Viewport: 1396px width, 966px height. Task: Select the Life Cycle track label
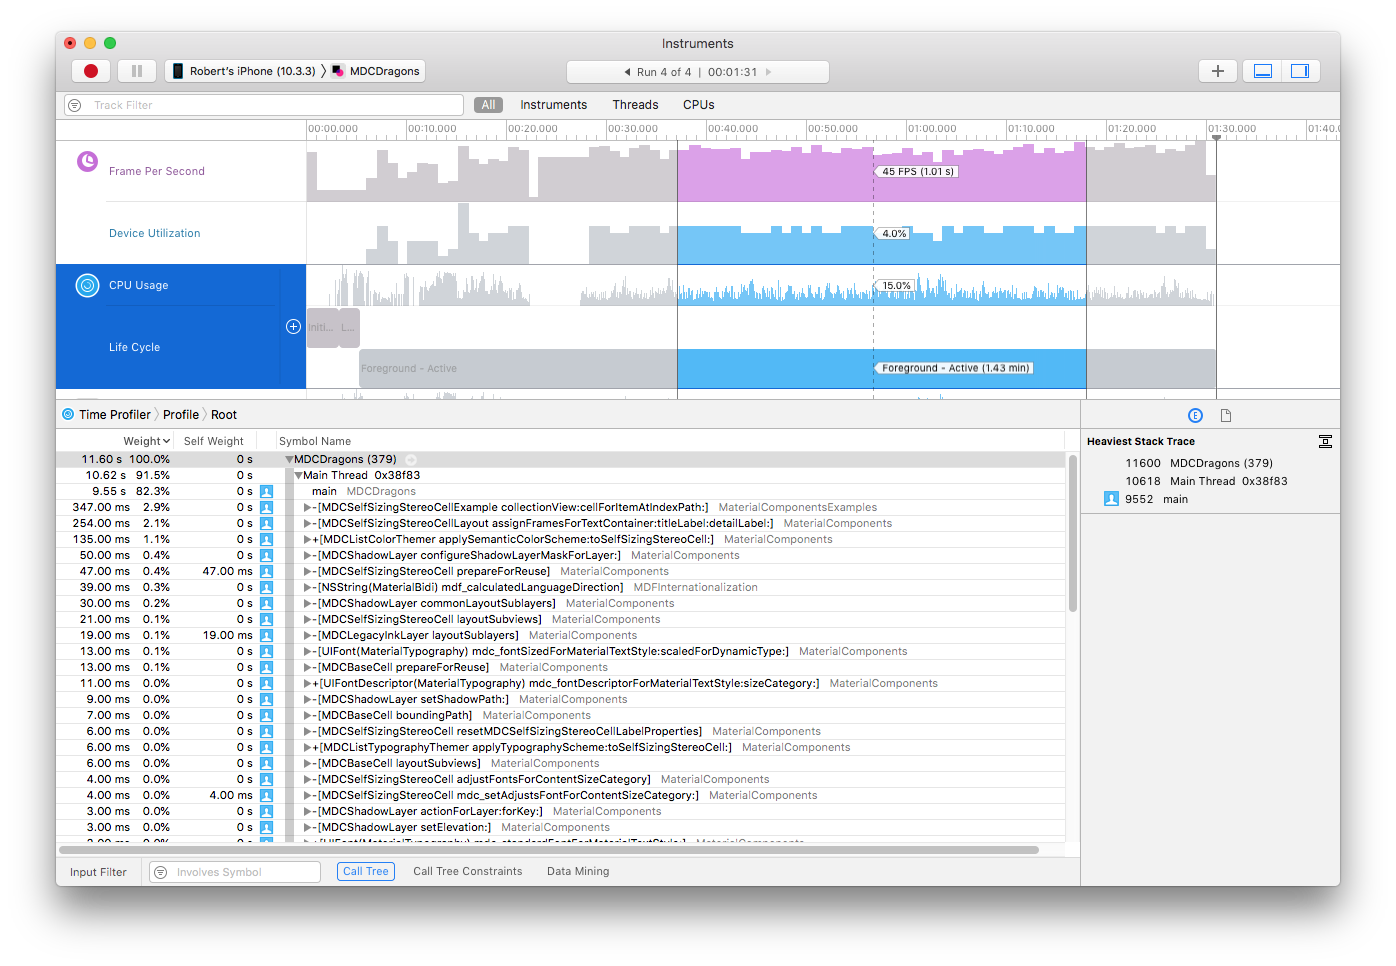(x=134, y=347)
